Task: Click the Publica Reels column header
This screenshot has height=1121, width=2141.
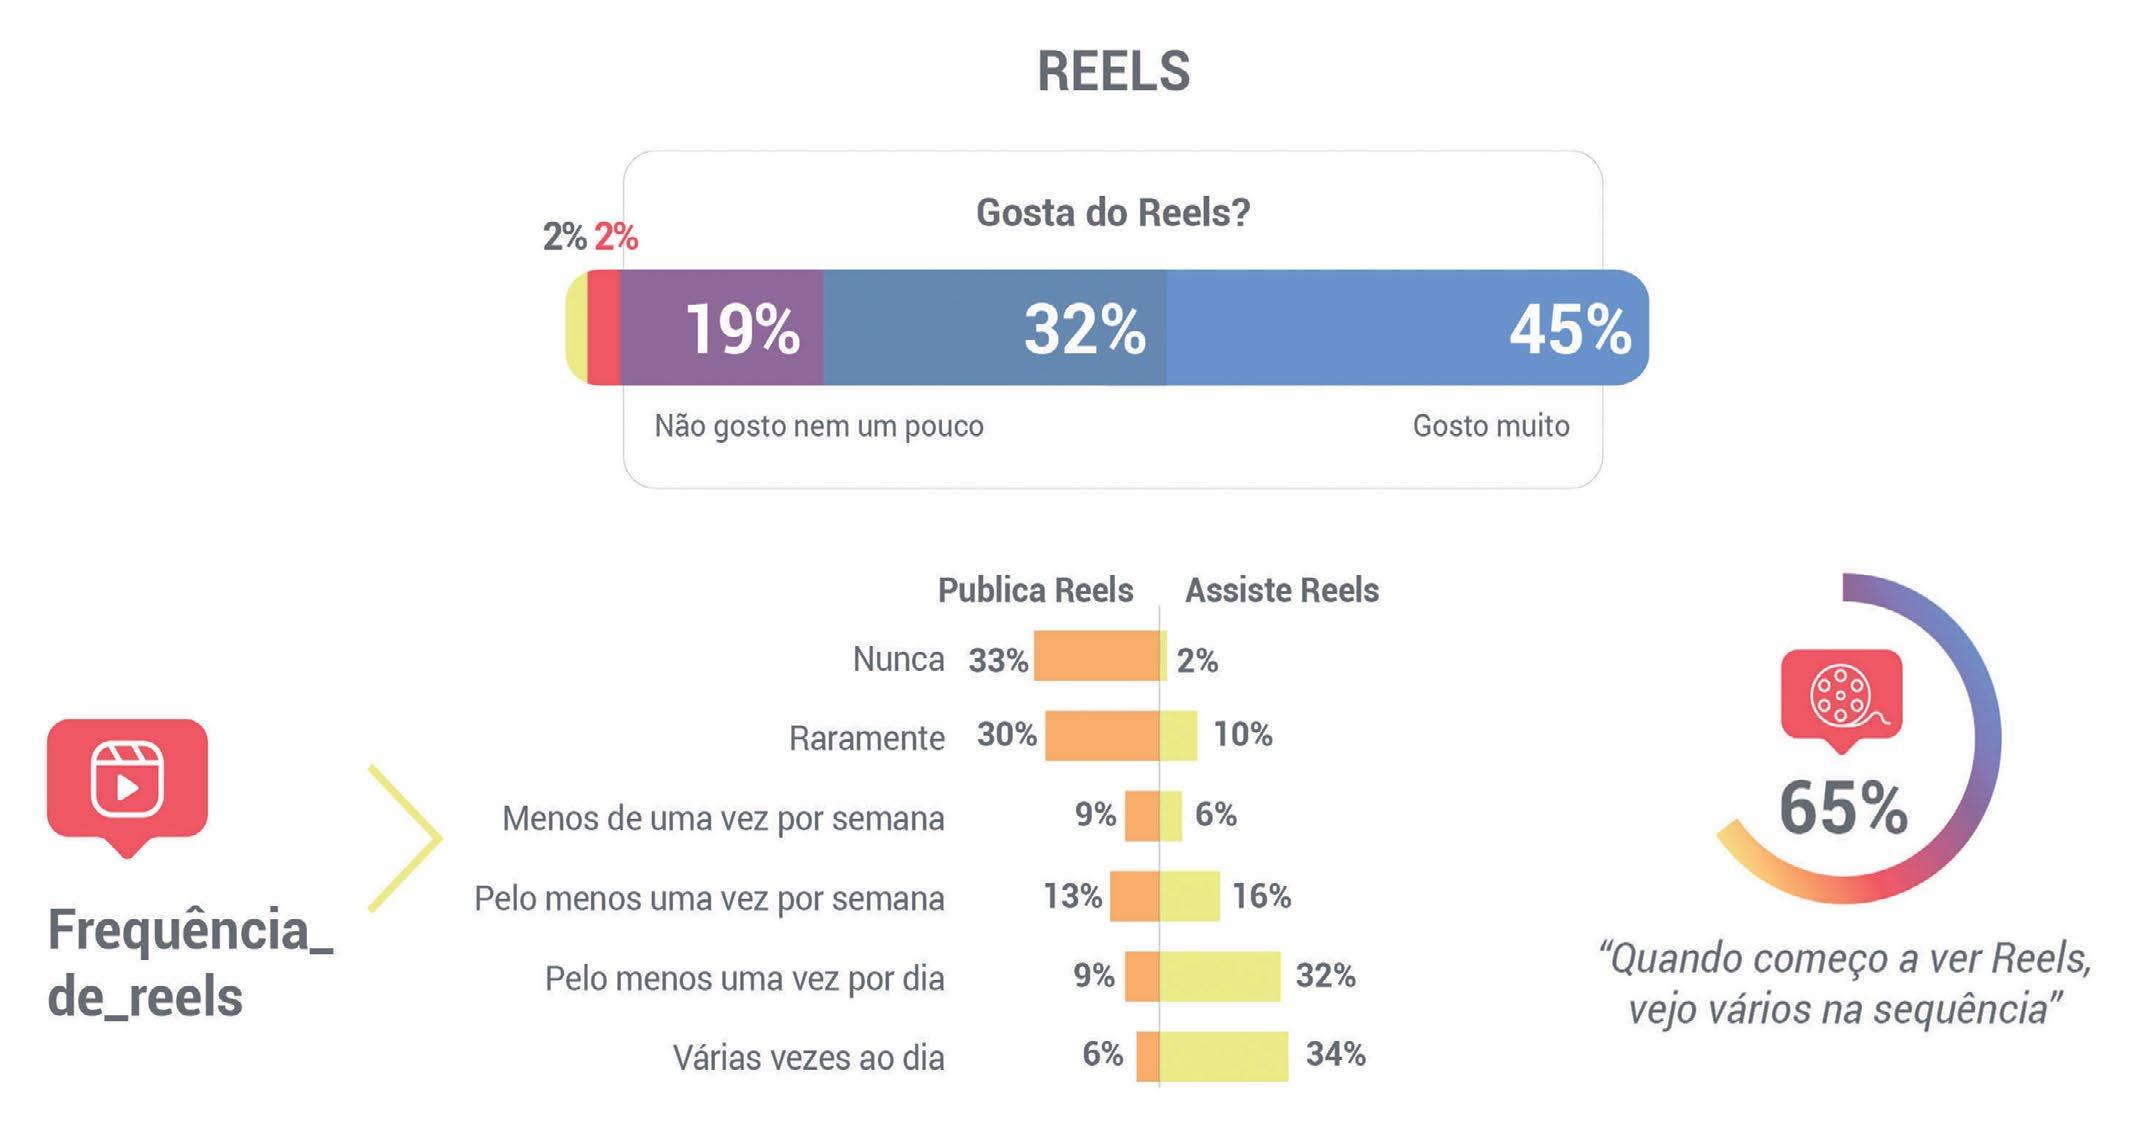Action: point(1035,590)
